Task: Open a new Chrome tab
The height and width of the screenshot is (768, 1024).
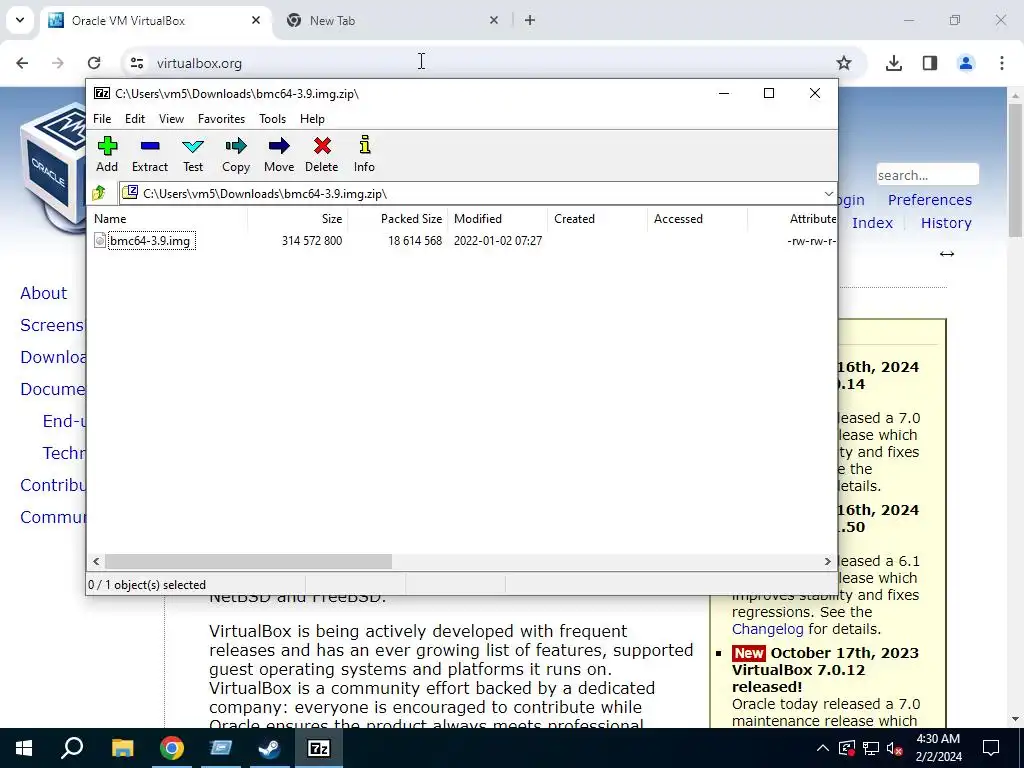Action: tap(530, 20)
